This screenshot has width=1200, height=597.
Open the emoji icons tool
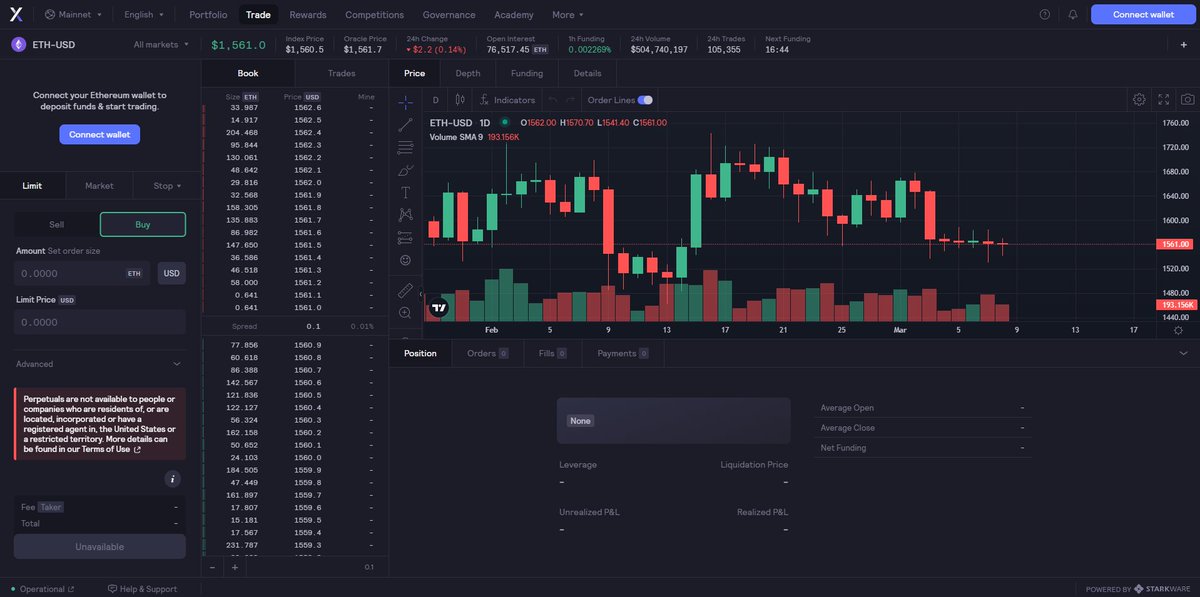[x=405, y=260]
